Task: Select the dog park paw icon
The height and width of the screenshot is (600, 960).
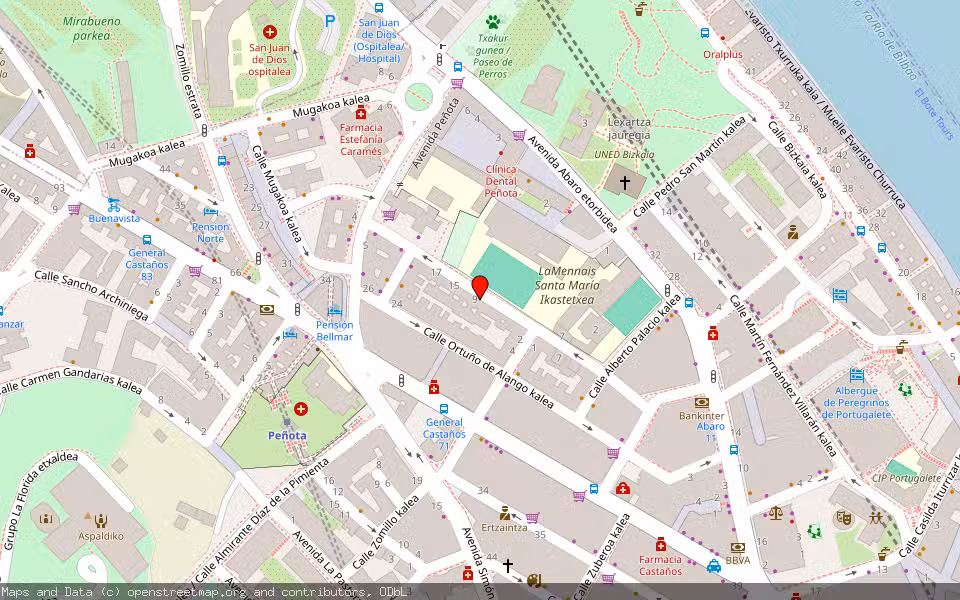Action: (x=493, y=21)
